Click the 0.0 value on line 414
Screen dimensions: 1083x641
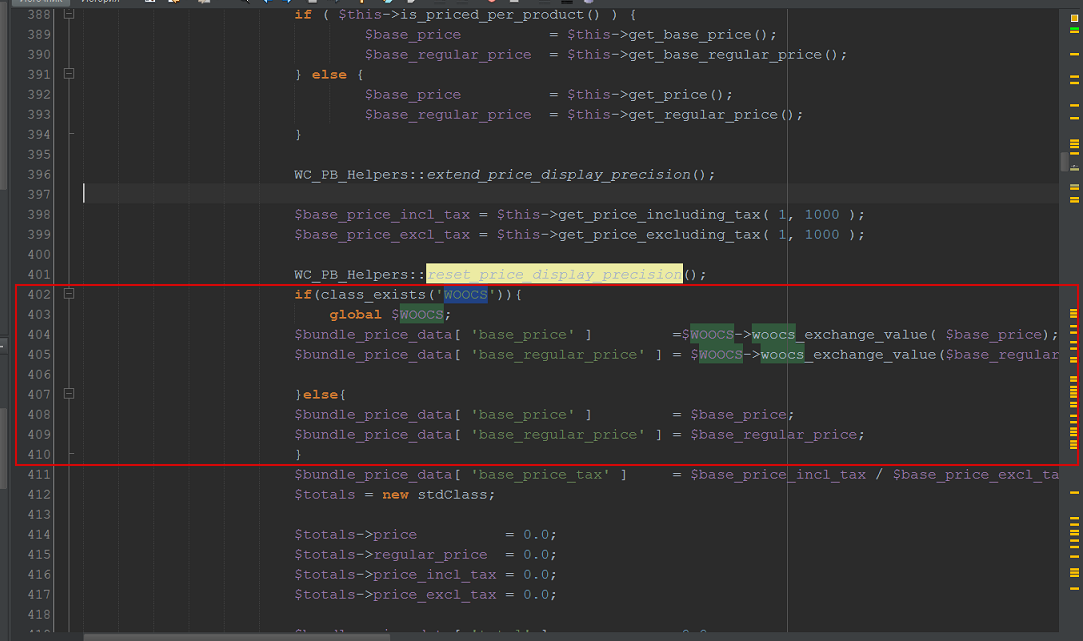click(x=536, y=535)
